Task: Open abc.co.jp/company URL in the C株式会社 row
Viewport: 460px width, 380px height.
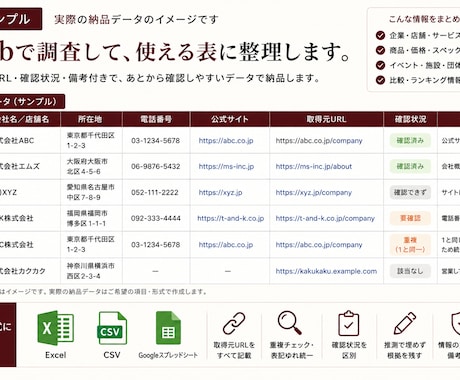Action: click(x=319, y=245)
